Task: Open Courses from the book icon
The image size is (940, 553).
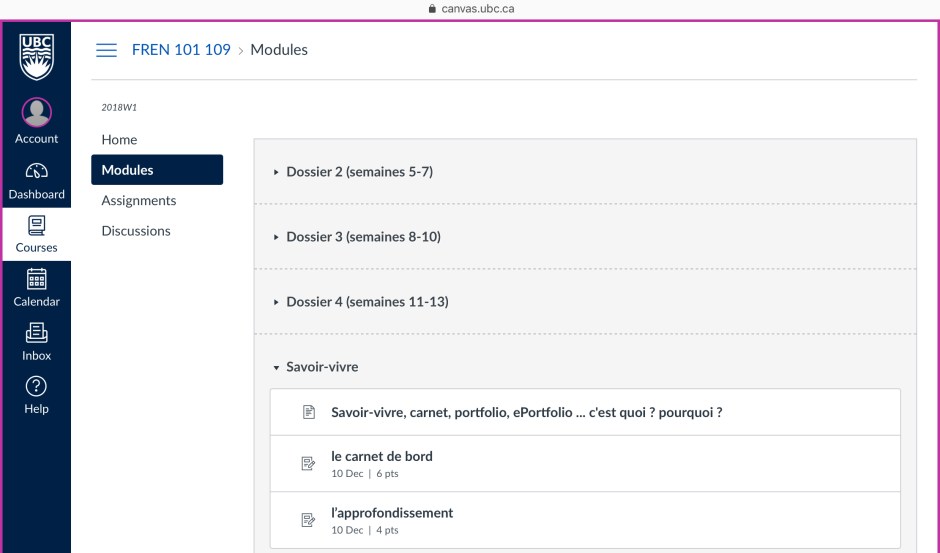Action: [36, 224]
